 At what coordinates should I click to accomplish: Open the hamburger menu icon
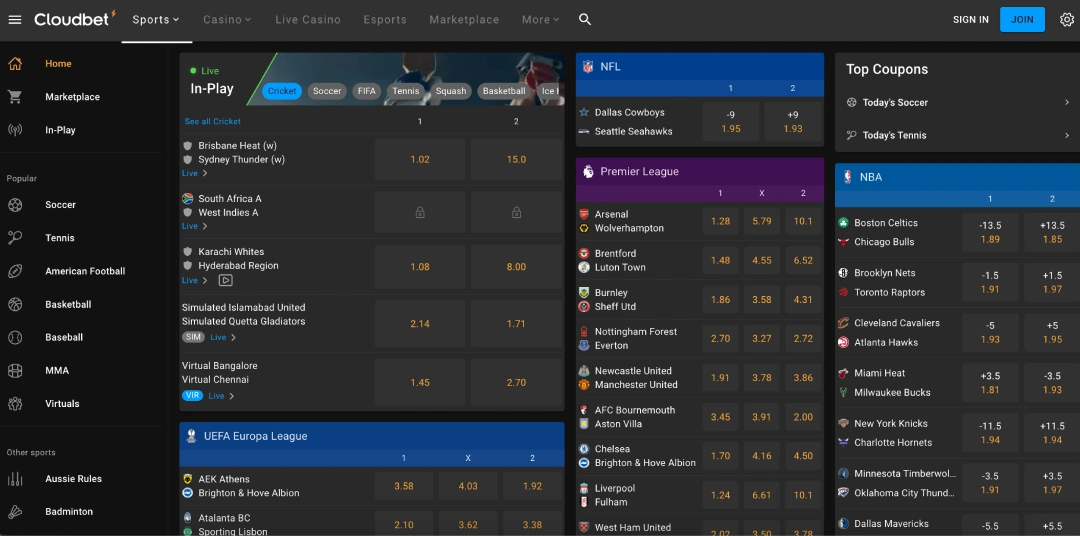pyautogui.click(x=14, y=19)
